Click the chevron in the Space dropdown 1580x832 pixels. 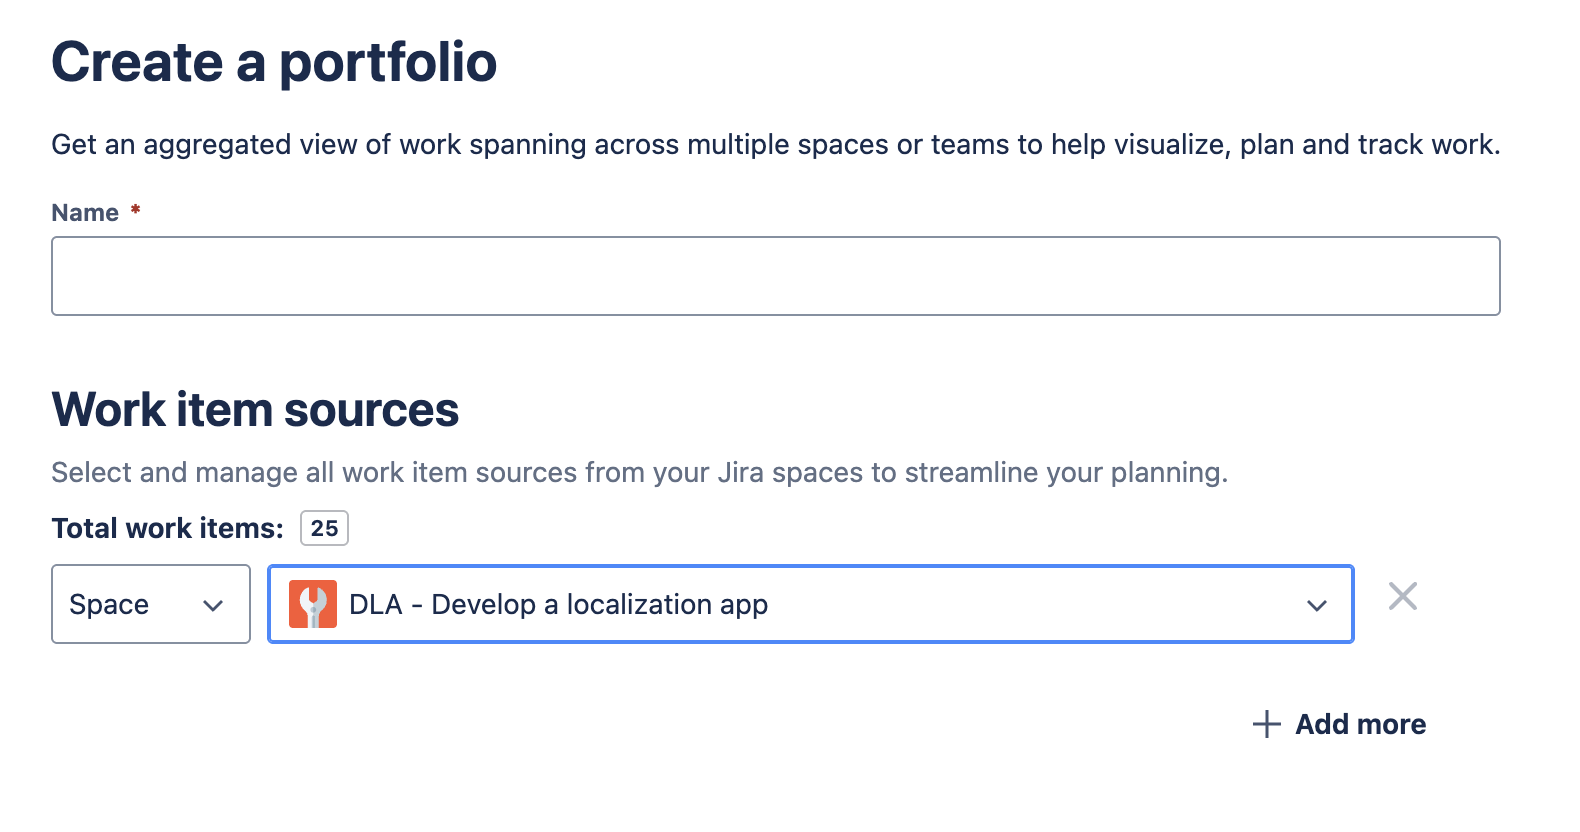point(213,606)
